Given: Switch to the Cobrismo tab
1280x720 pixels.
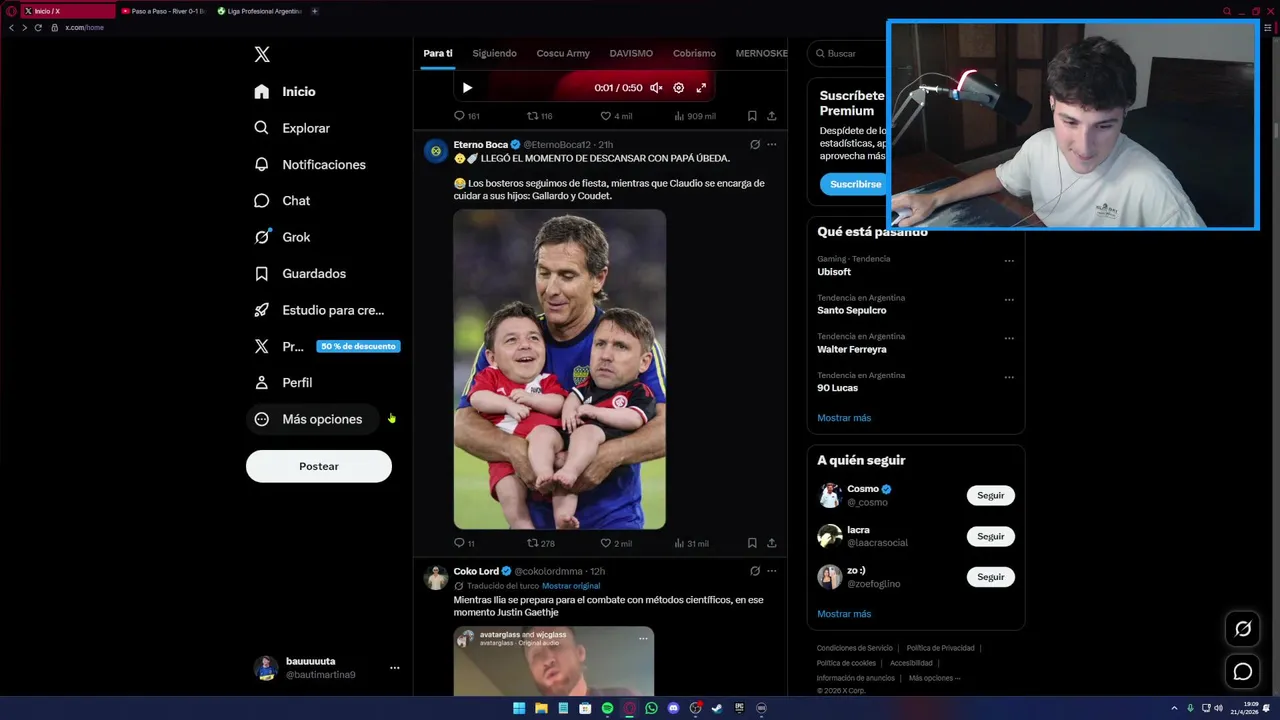Looking at the screenshot, I should click(x=694, y=53).
